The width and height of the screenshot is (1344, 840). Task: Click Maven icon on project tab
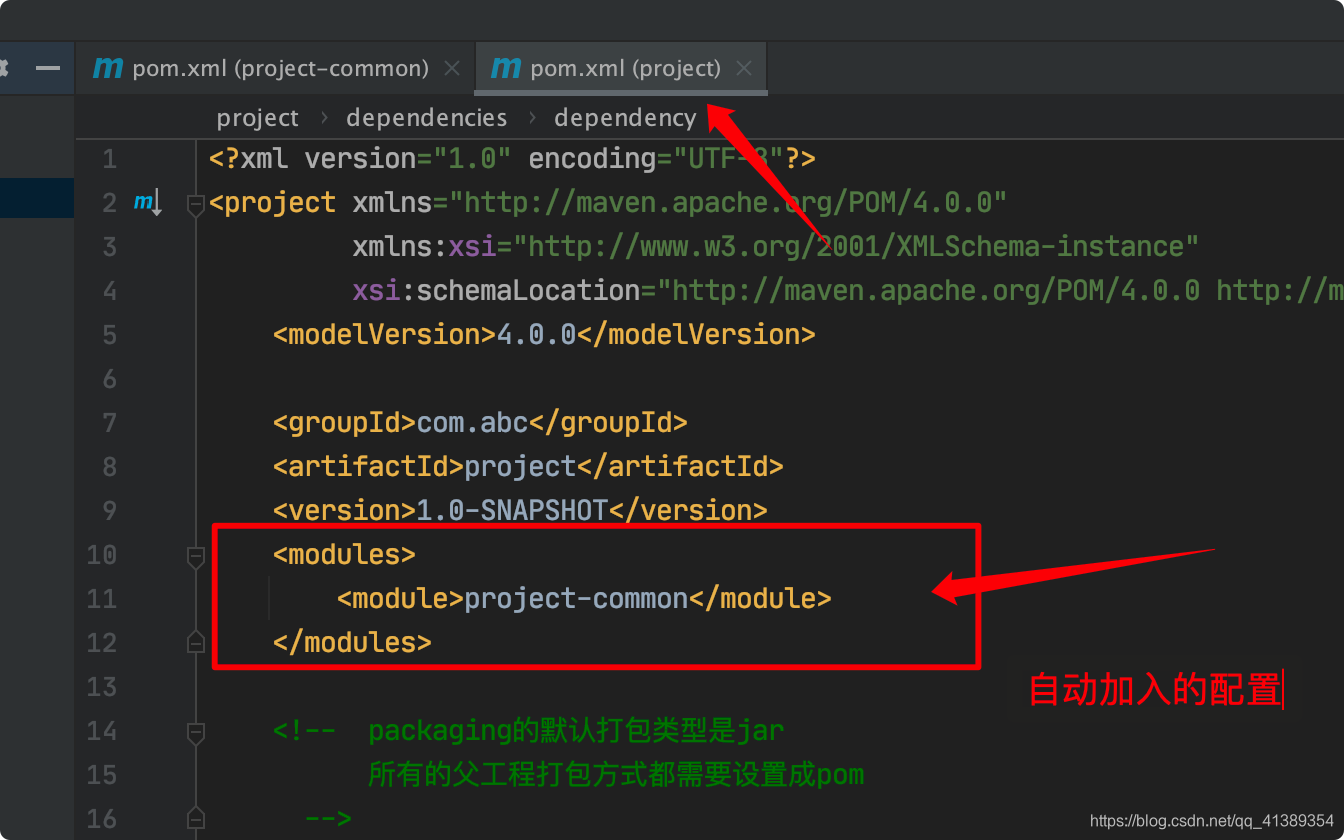pos(506,68)
